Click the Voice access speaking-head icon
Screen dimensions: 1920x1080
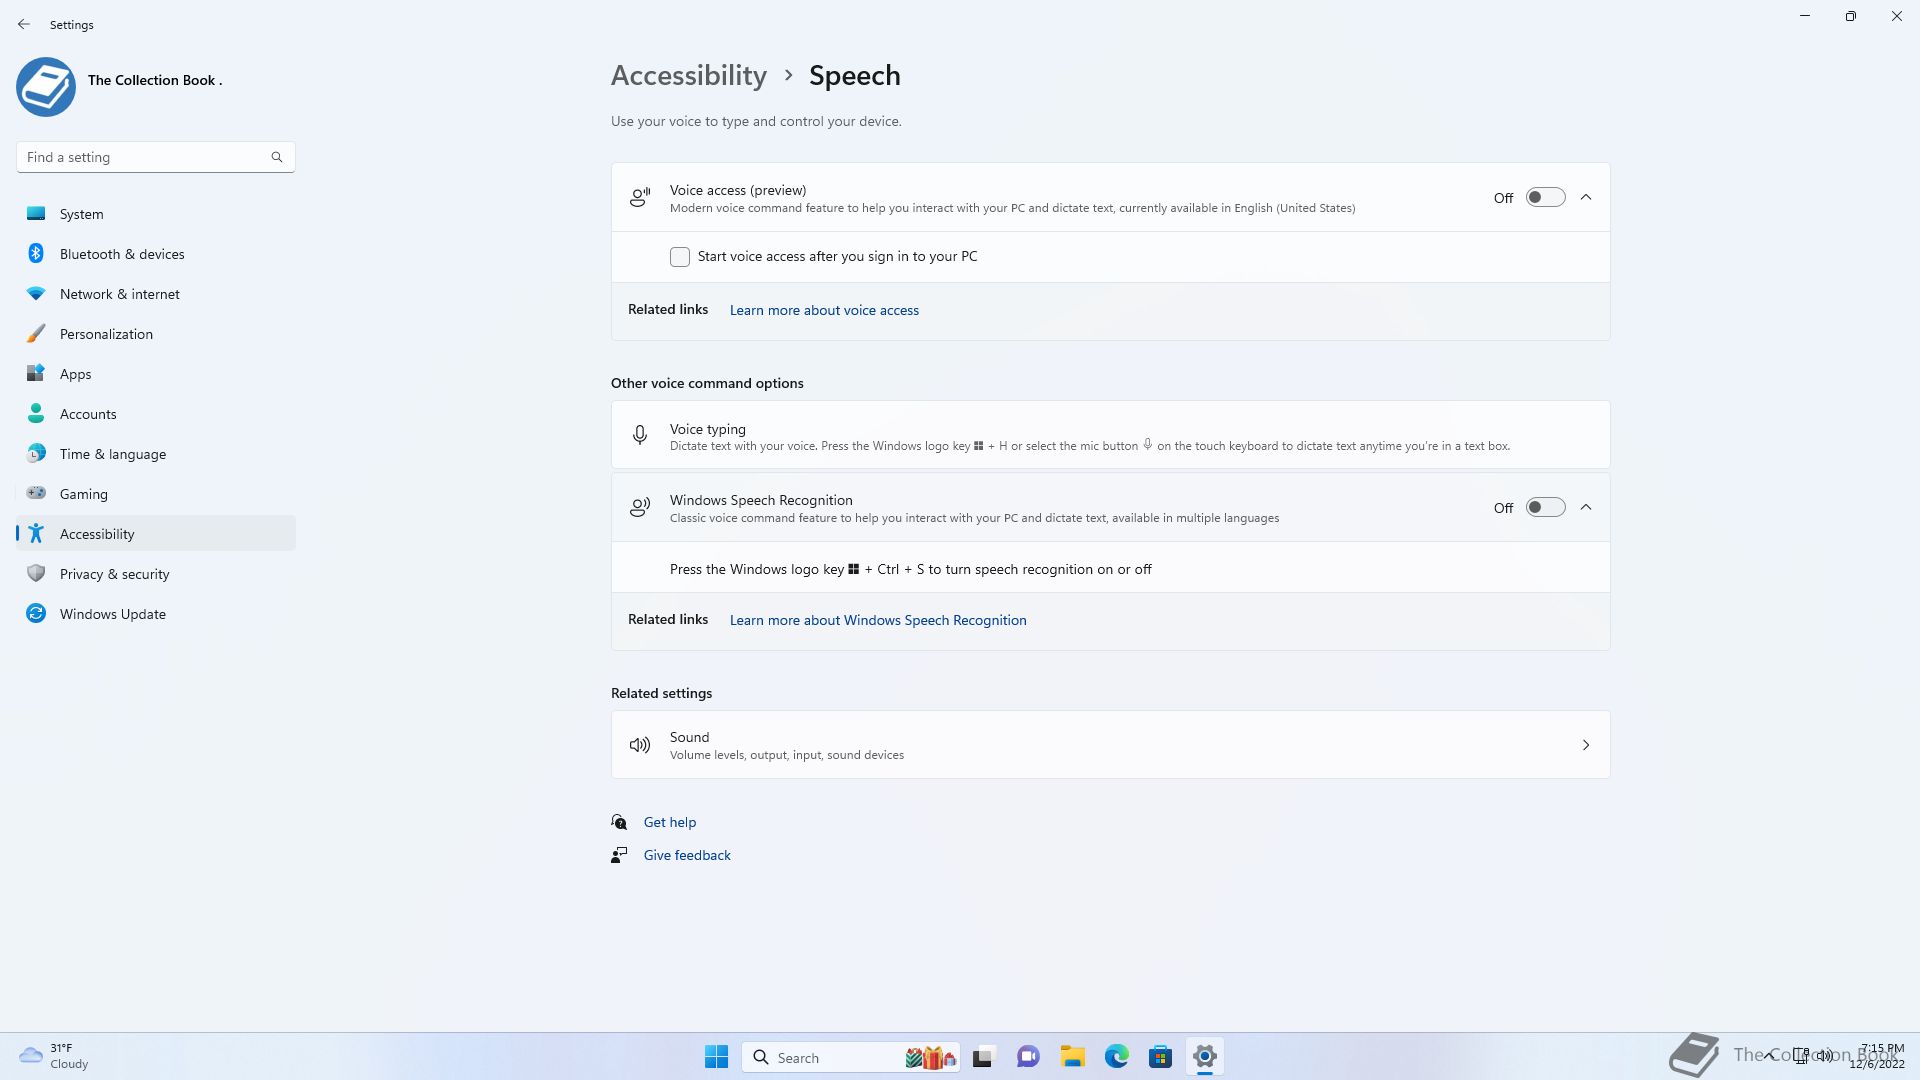(x=640, y=198)
